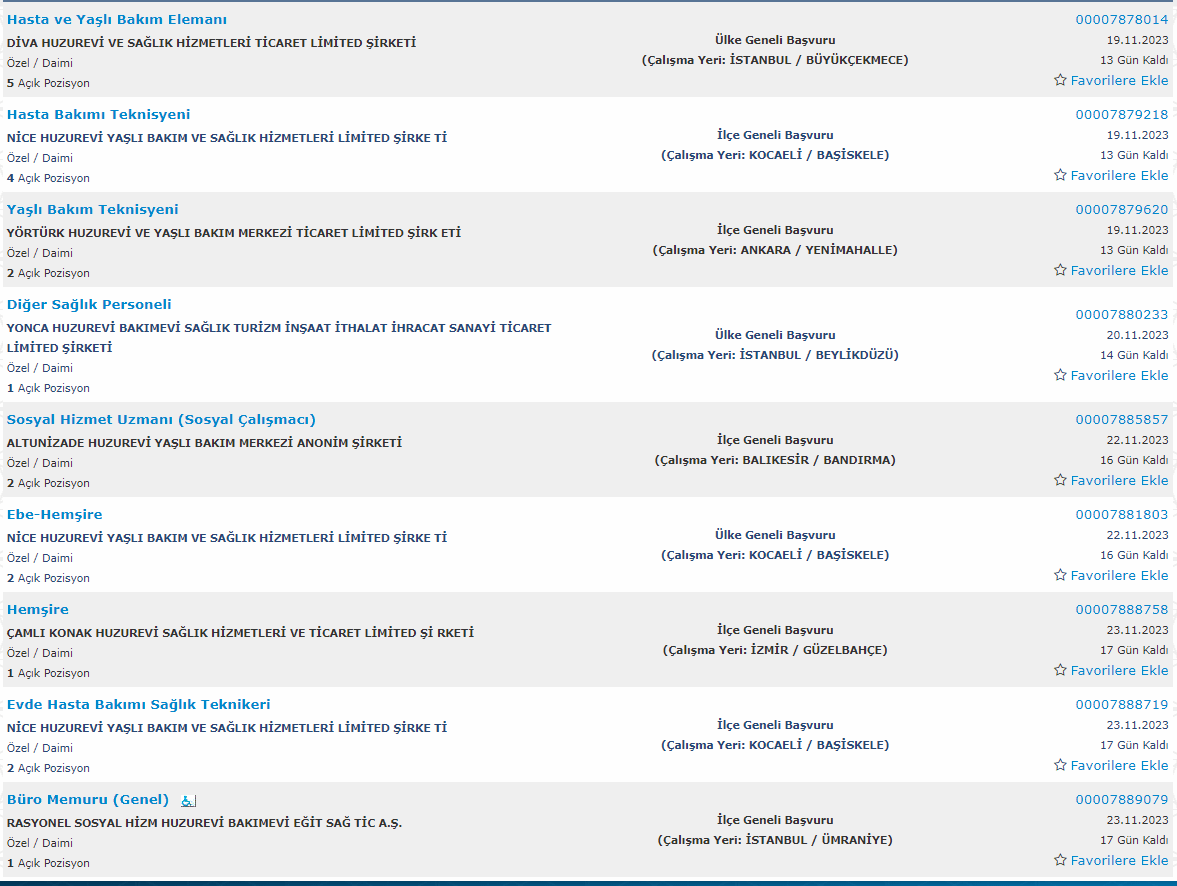1177x886 pixels.
Task: Click Favorilere Ekle for Çamlı Konak listing
Action: pyautogui.click(x=1119, y=671)
